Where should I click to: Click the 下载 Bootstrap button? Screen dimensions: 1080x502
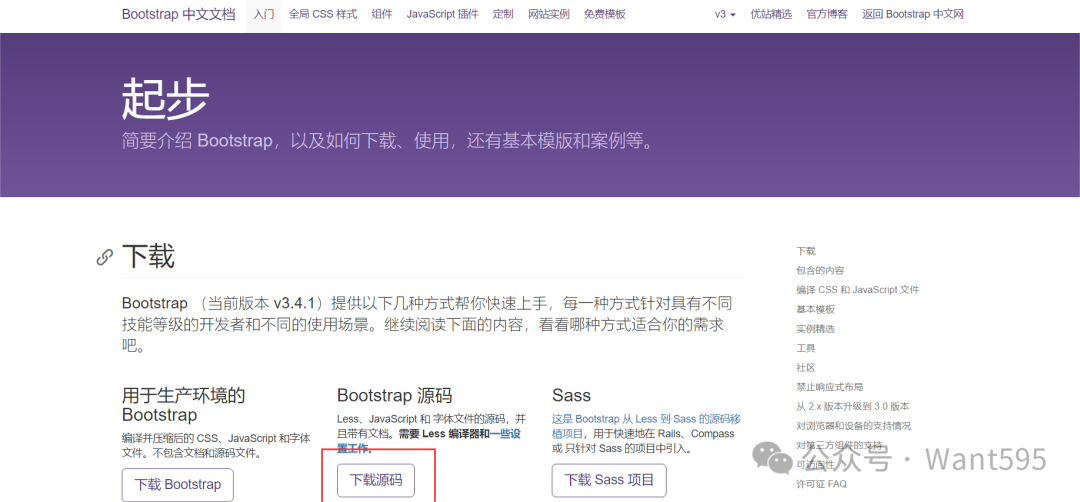[x=178, y=484]
